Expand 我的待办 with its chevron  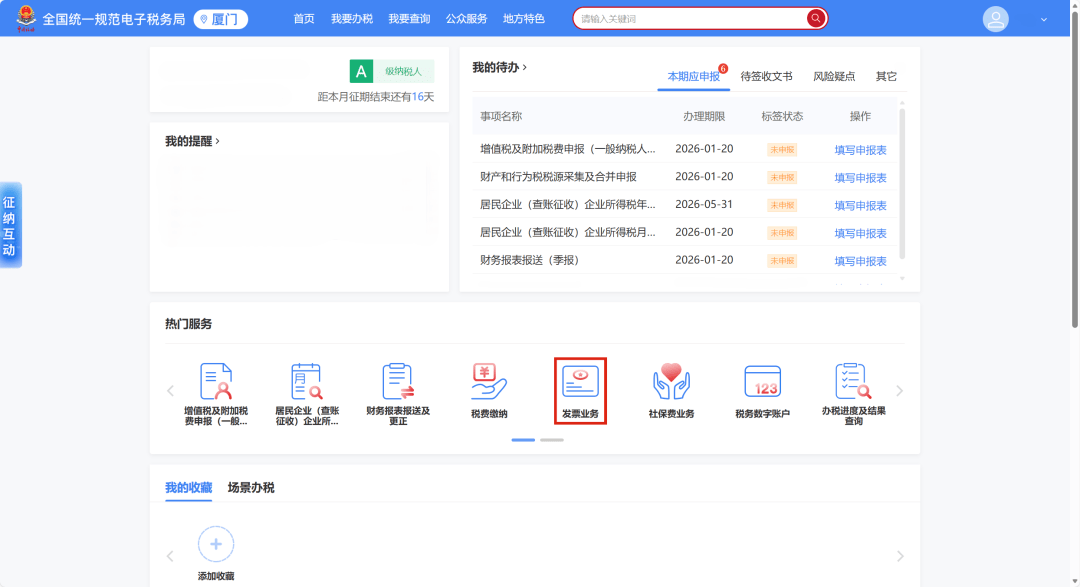point(524,67)
